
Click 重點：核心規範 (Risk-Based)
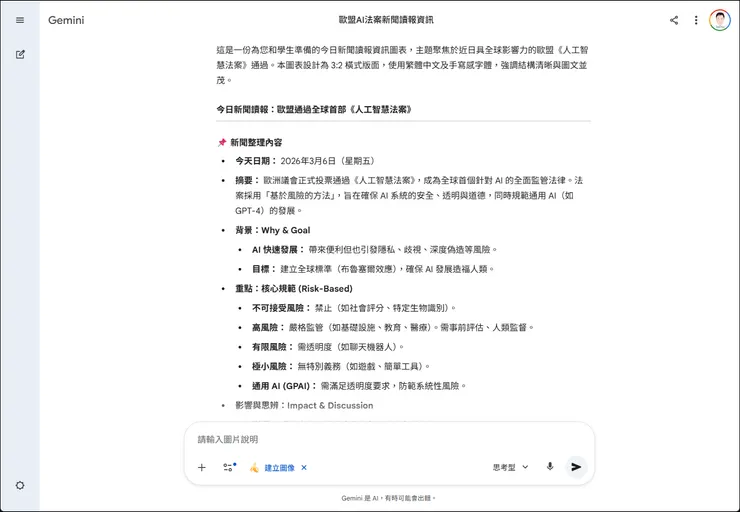[294, 288]
